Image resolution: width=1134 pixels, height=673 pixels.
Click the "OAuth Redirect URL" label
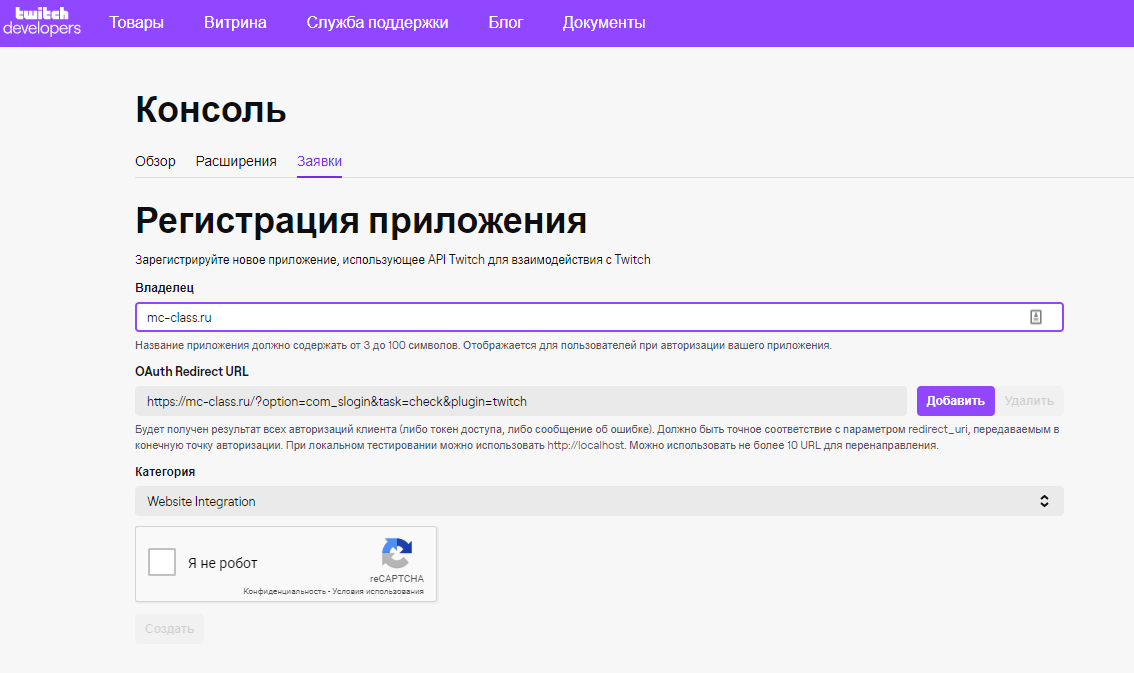(192, 372)
